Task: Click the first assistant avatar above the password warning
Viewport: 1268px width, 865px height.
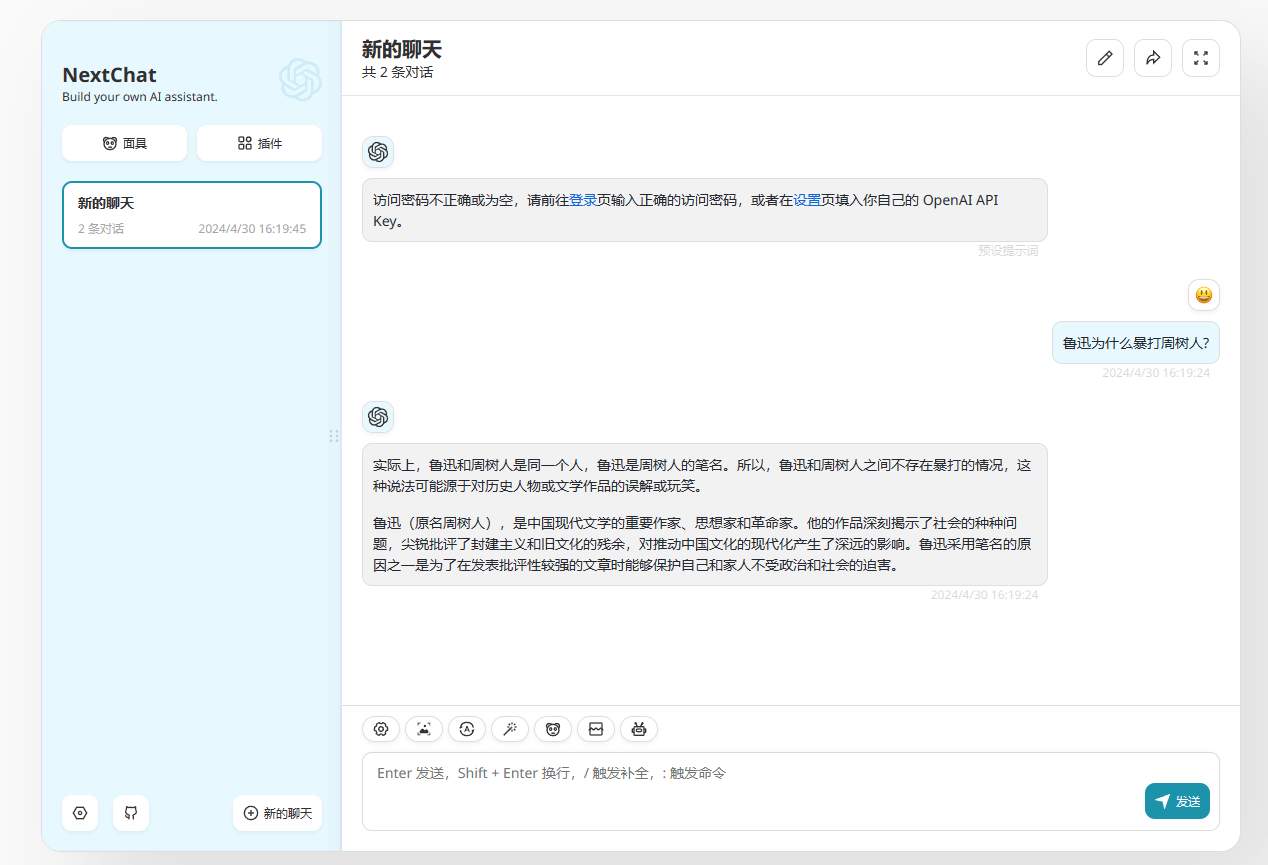Action: coord(378,152)
